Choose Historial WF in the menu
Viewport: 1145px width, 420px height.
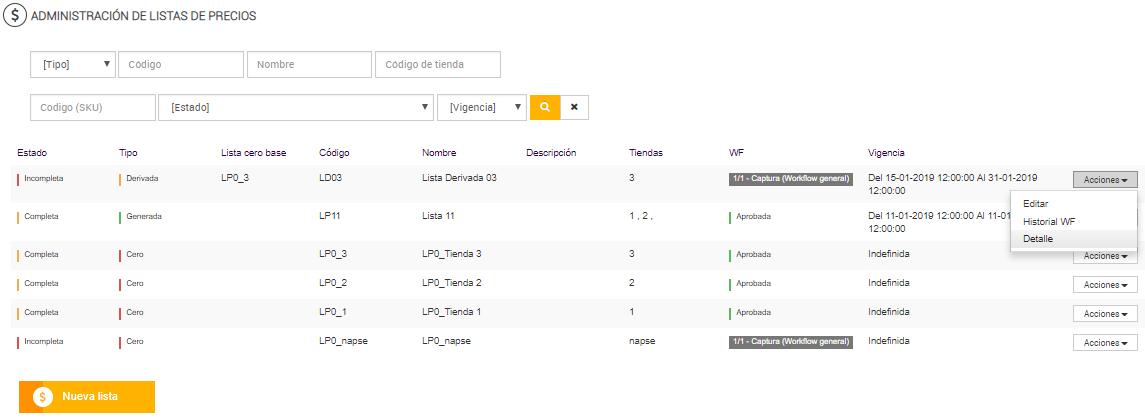1049,221
